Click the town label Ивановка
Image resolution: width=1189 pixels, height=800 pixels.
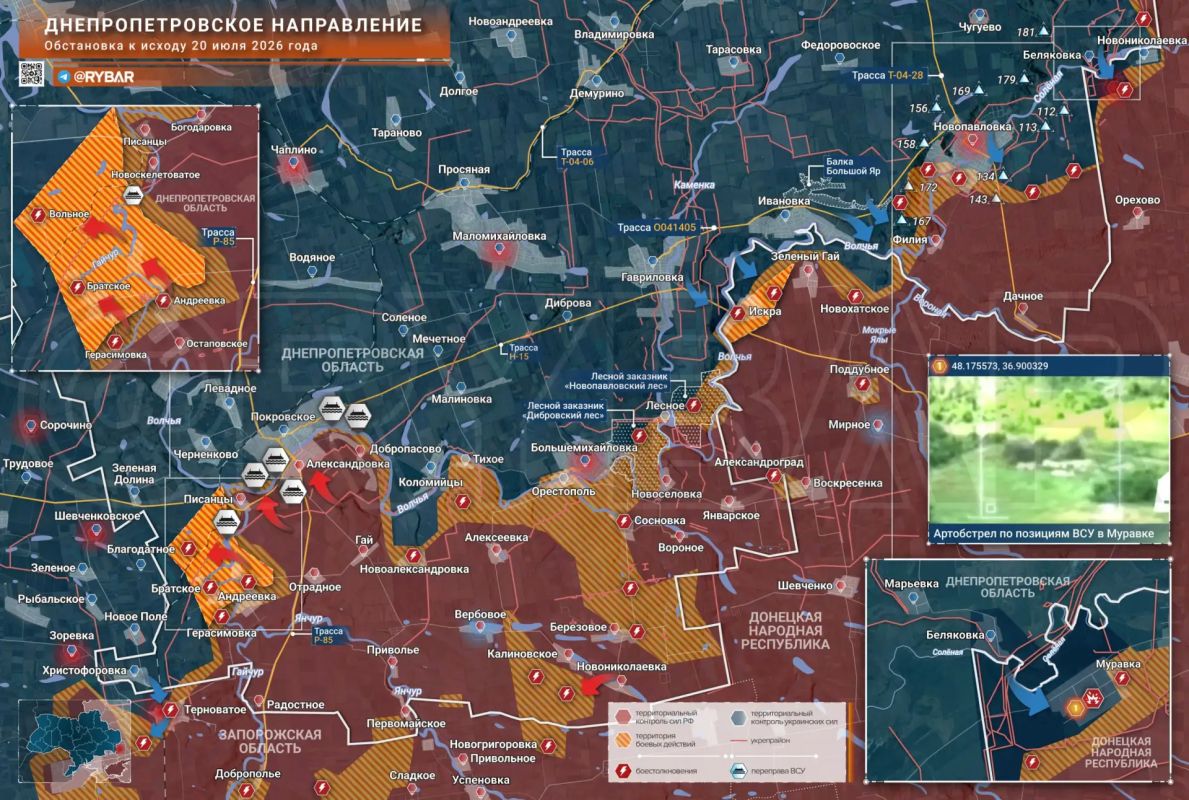[784, 201]
